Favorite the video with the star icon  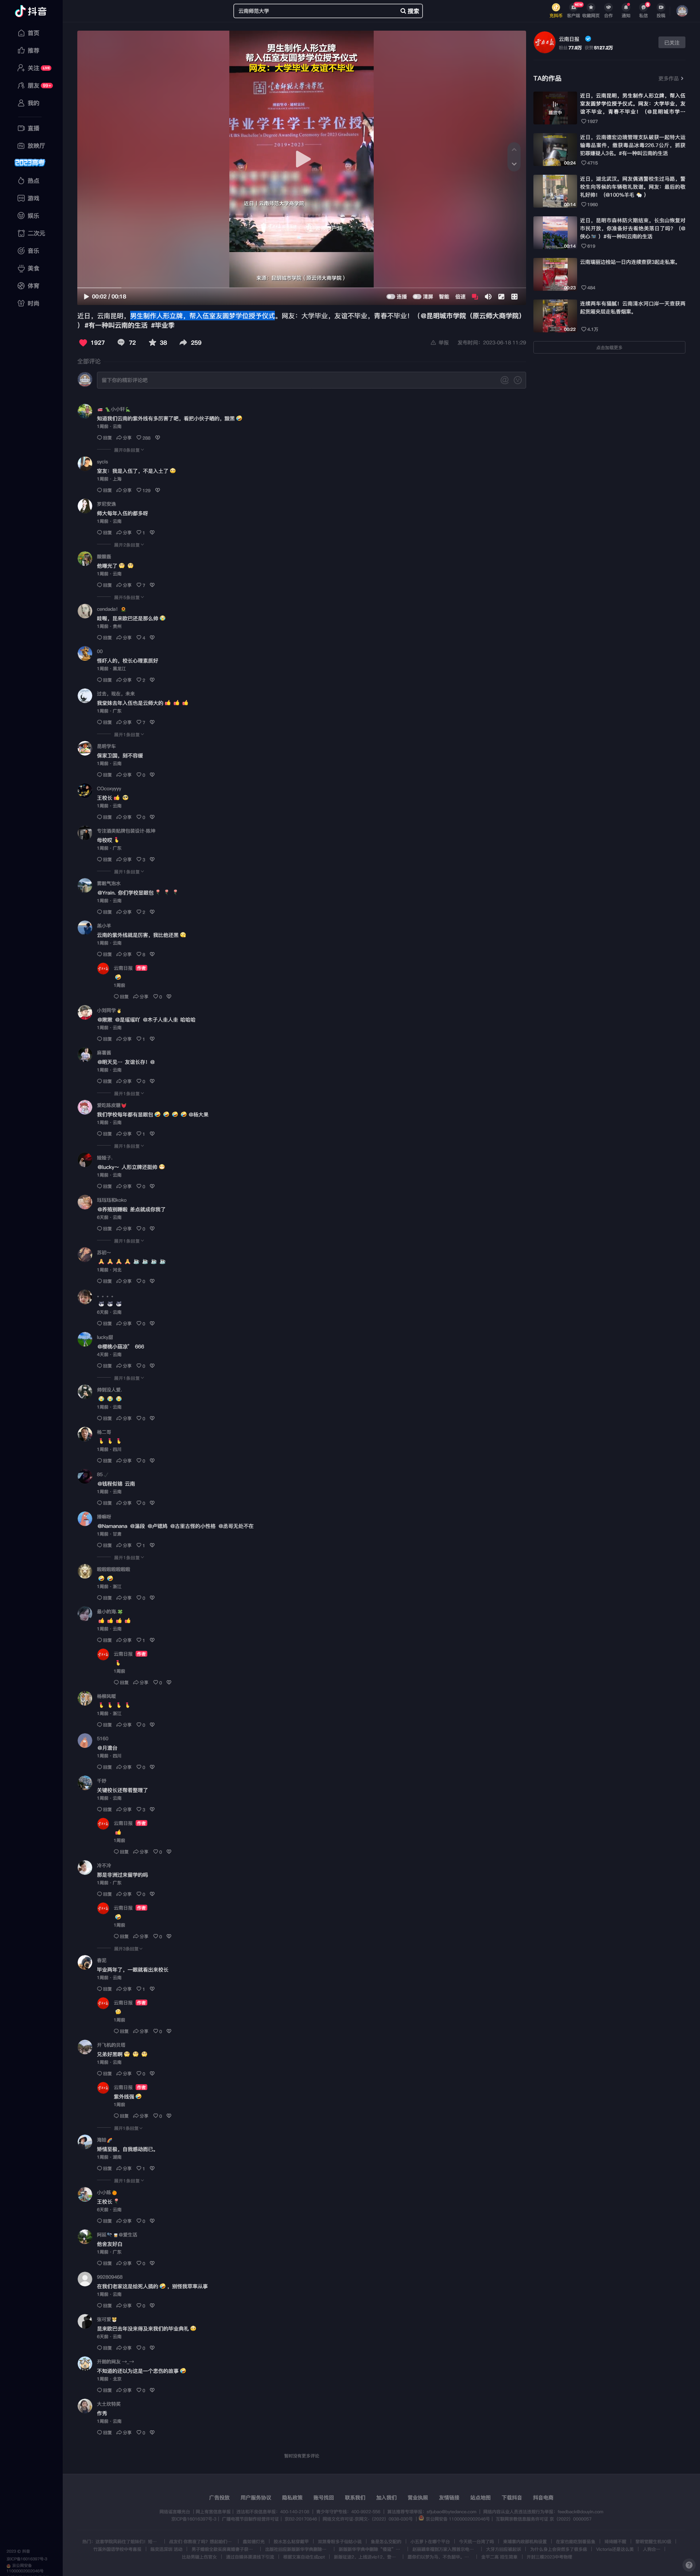tap(152, 342)
